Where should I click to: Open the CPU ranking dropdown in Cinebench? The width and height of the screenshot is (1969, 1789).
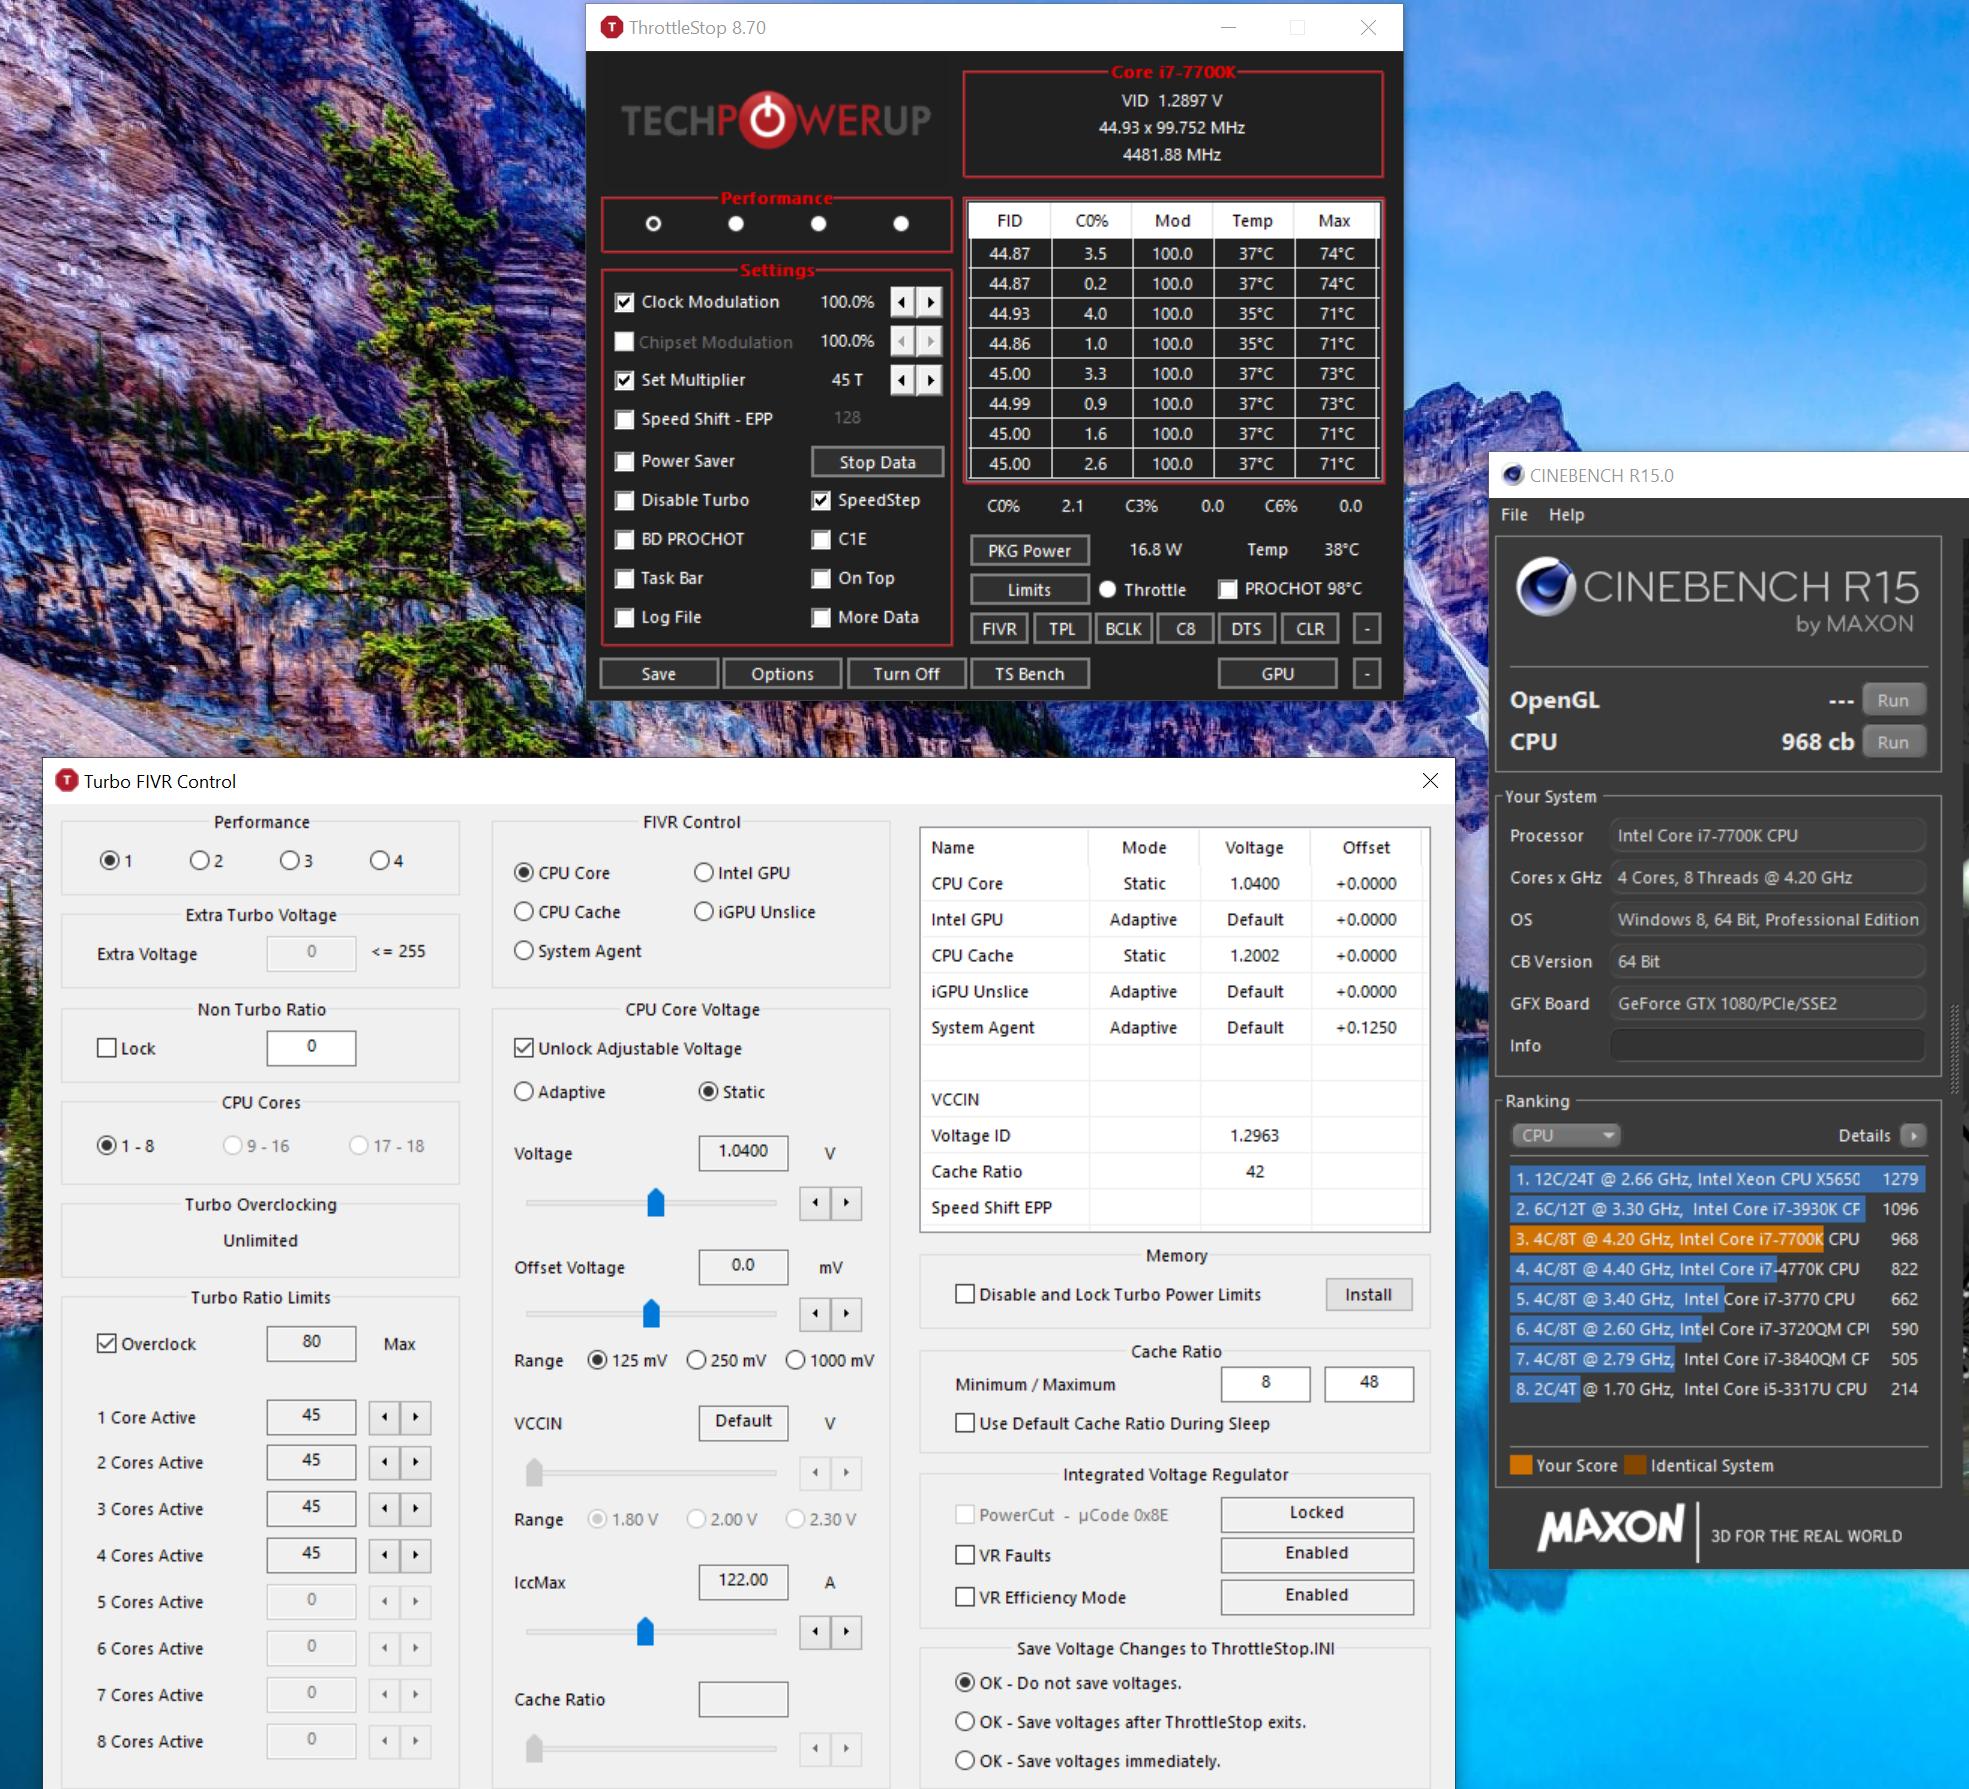1566,1135
